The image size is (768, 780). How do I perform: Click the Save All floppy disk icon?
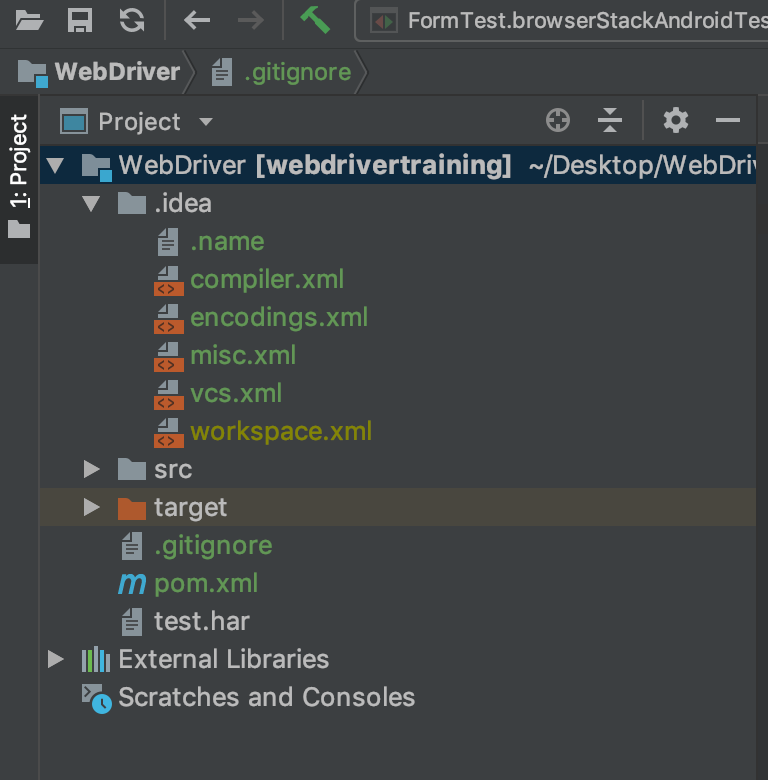80,19
